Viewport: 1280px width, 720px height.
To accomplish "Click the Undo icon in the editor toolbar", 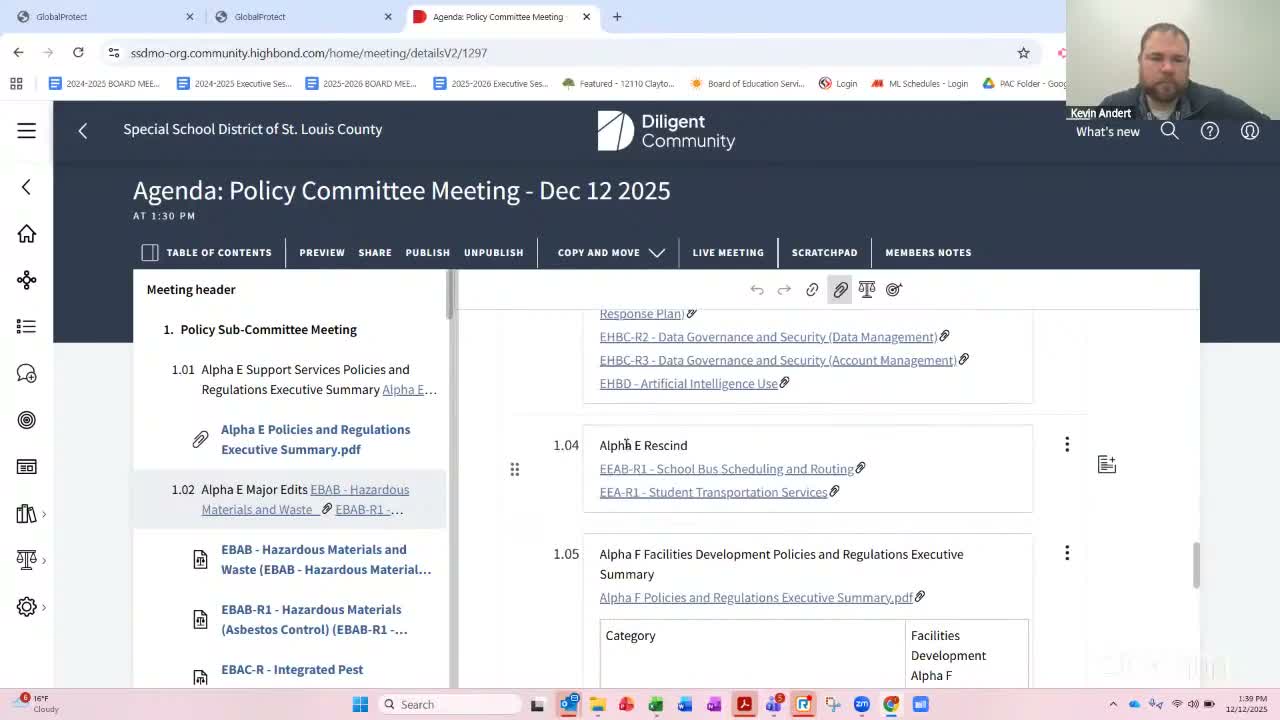I will [x=757, y=289].
